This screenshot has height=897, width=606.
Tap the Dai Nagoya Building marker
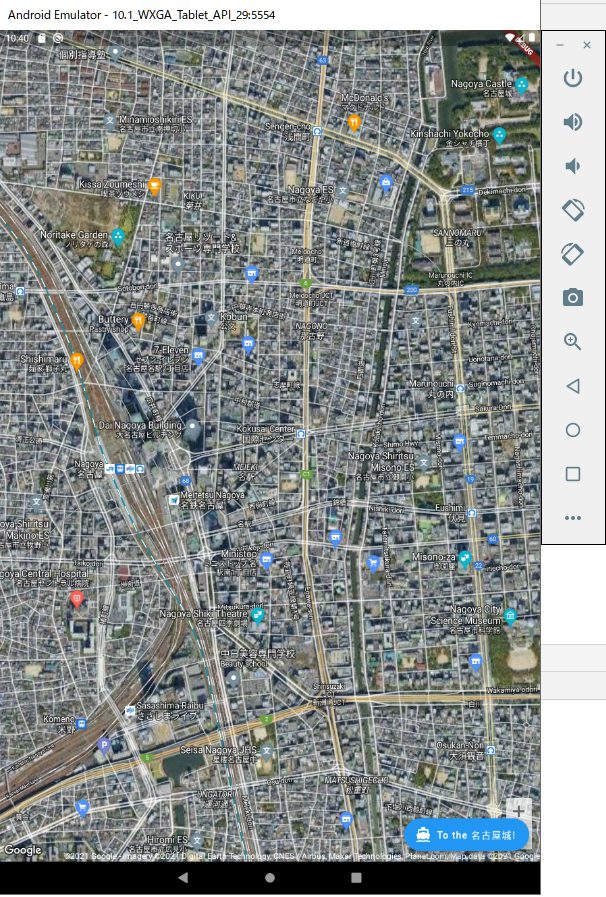click(x=193, y=426)
